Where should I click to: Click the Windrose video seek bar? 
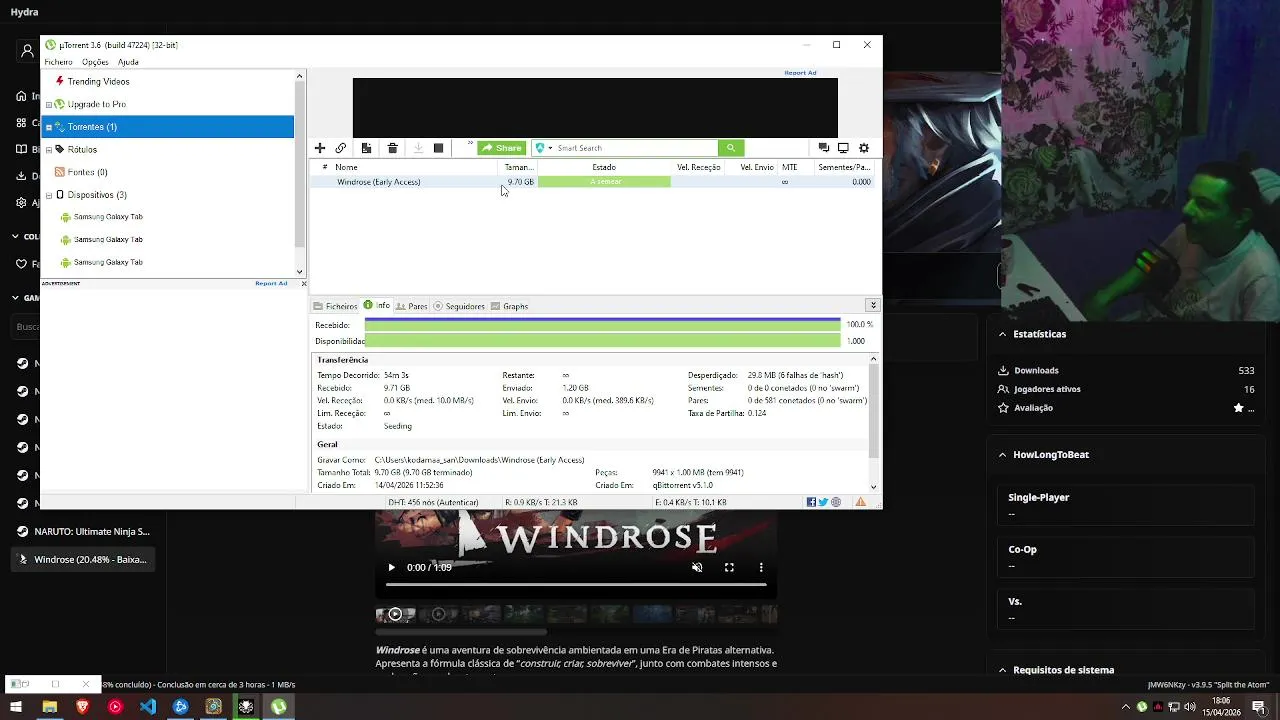coord(576,584)
